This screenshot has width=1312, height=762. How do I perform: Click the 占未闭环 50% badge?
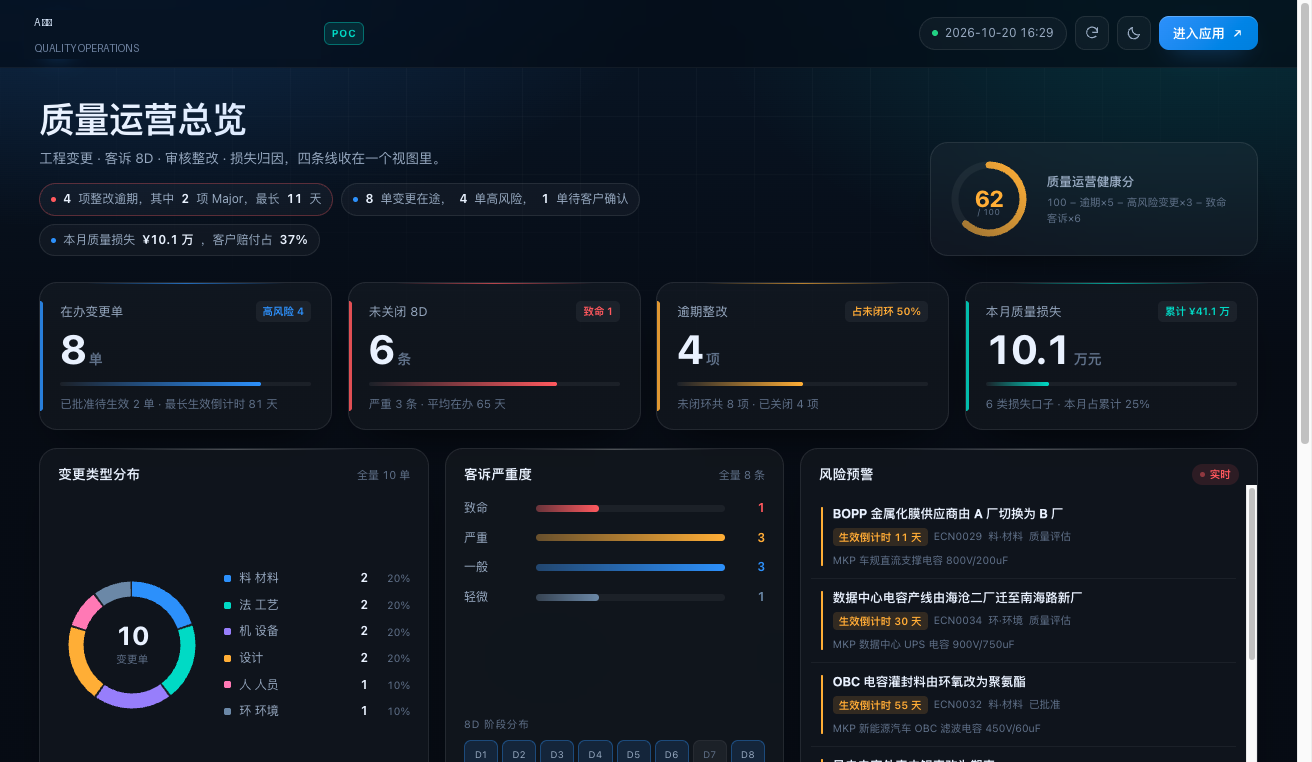coord(886,312)
